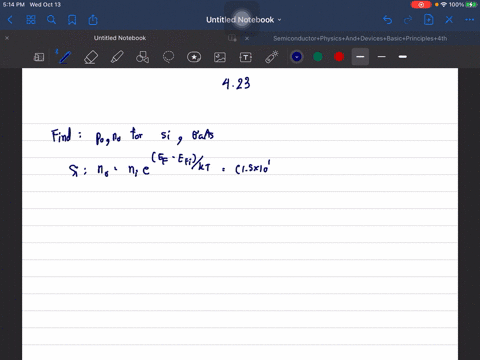The image size is (480, 360).
Task: Choose the dark blue pen color
Action: (x=297, y=57)
